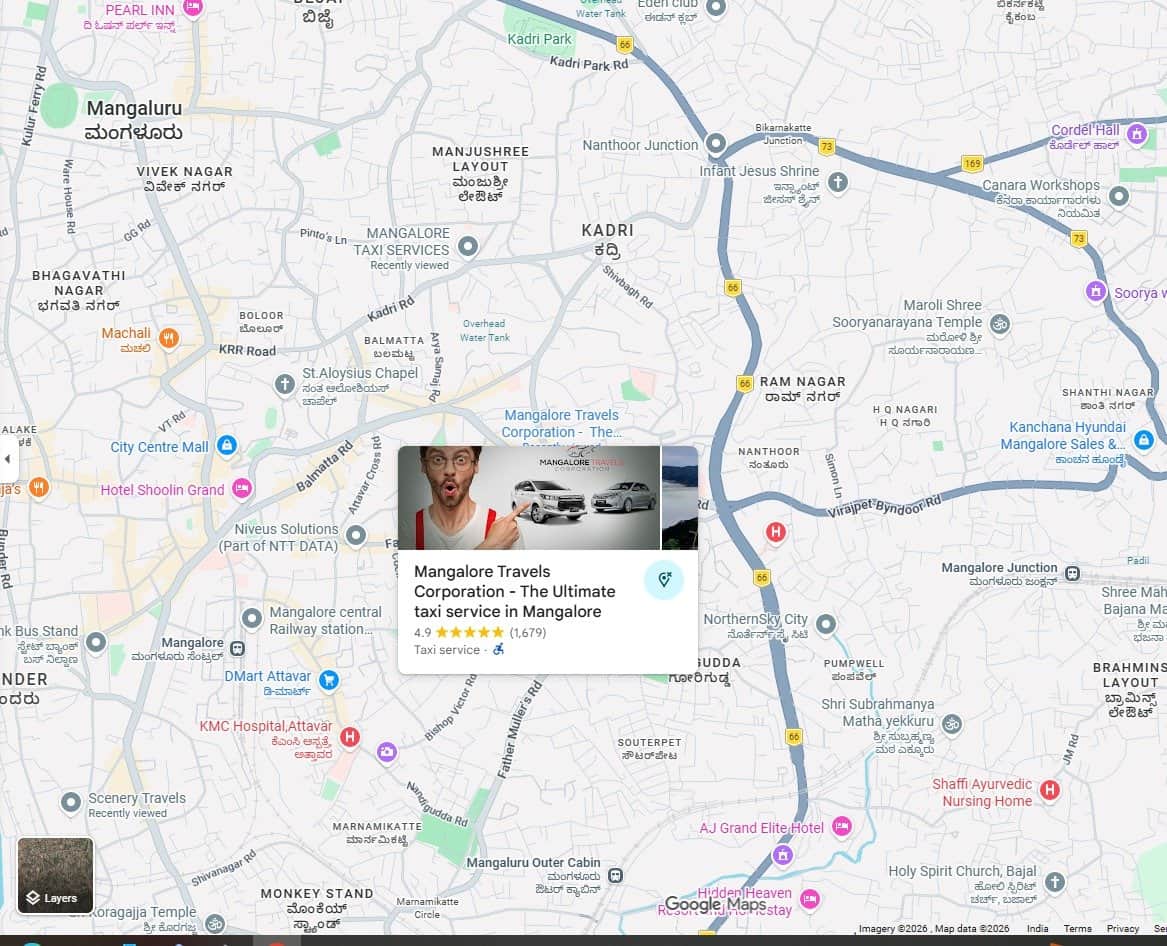
Task: Click the Hotel Shoolin Grand bed icon
Action: coord(242,488)
